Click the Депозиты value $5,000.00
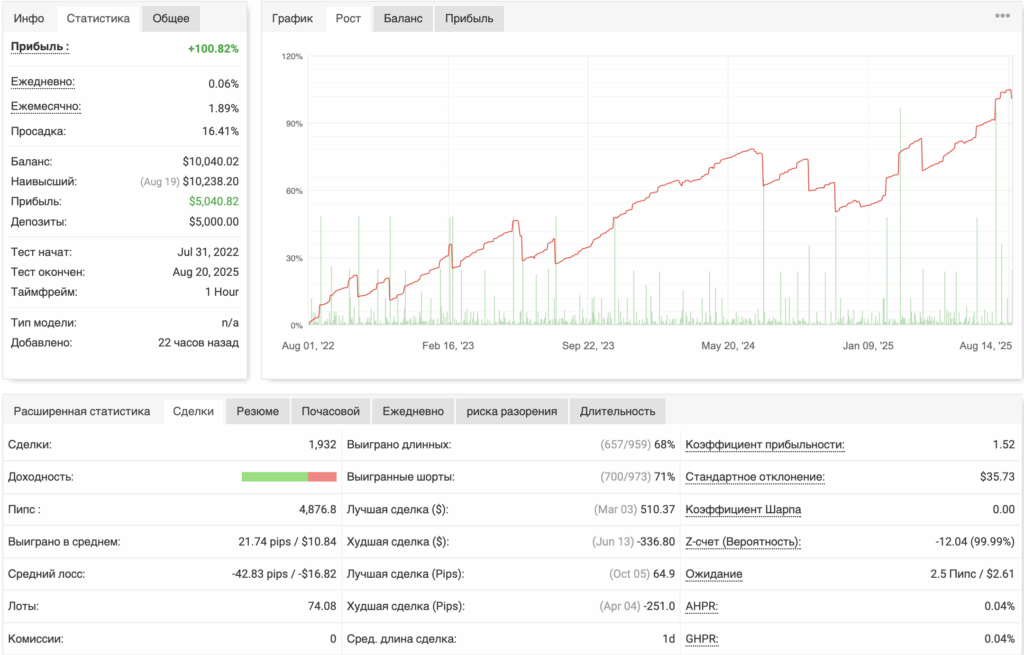1024x655 pixels. (214, 222)
